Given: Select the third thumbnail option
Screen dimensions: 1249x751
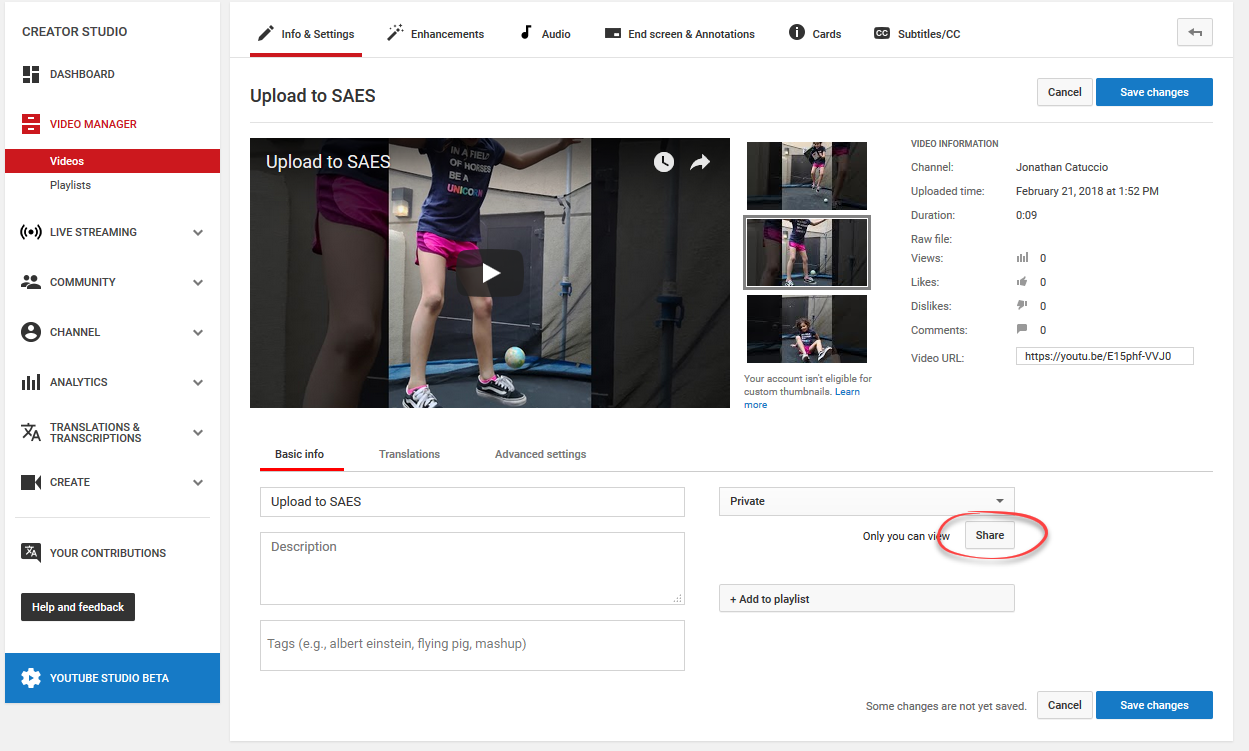Looking at the screenshot, I should (807, 329).
